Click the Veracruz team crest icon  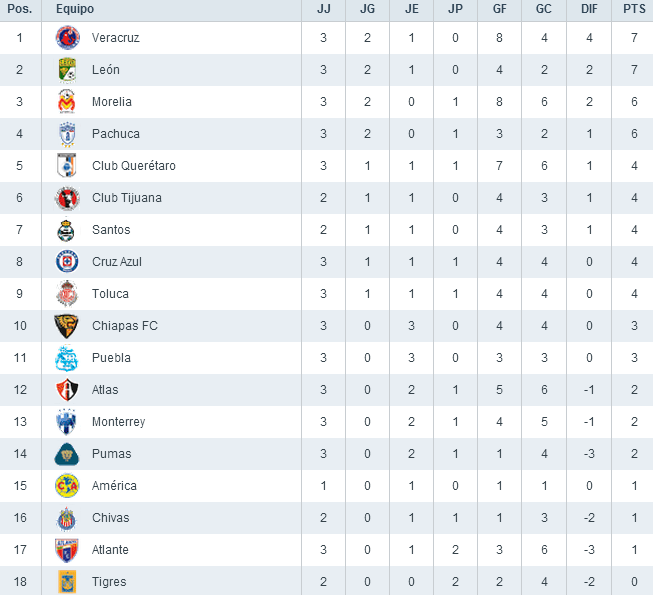point(68,38)
